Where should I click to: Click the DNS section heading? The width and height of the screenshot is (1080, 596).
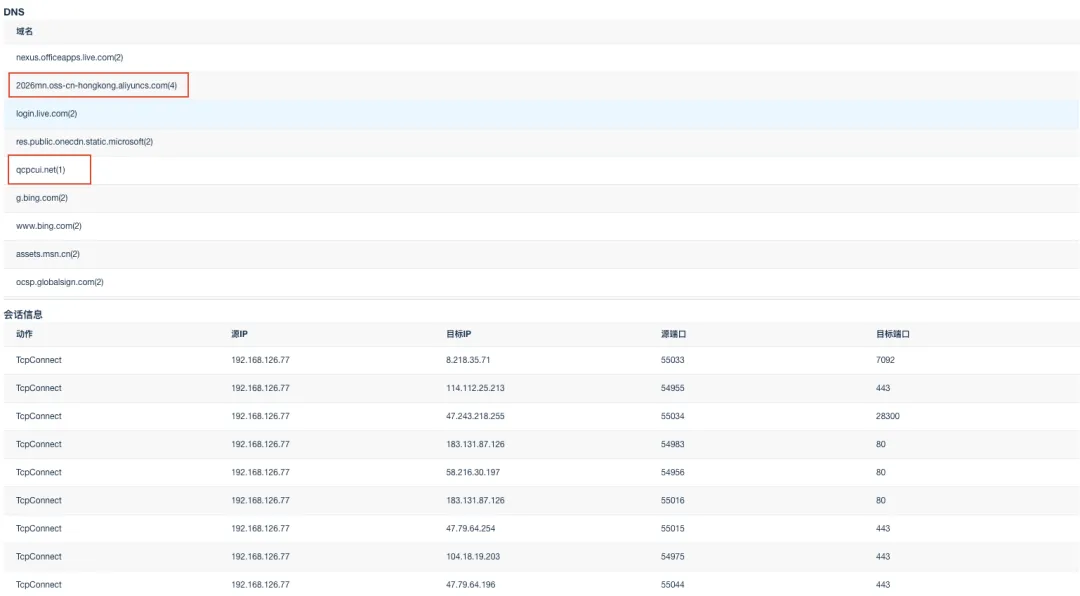click(14, 12)
